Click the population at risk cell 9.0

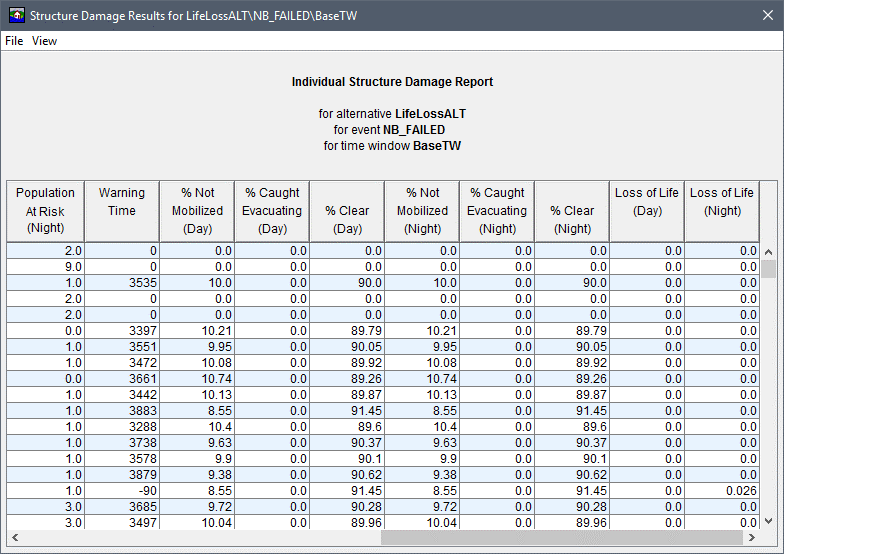click(x=45, y=267)
